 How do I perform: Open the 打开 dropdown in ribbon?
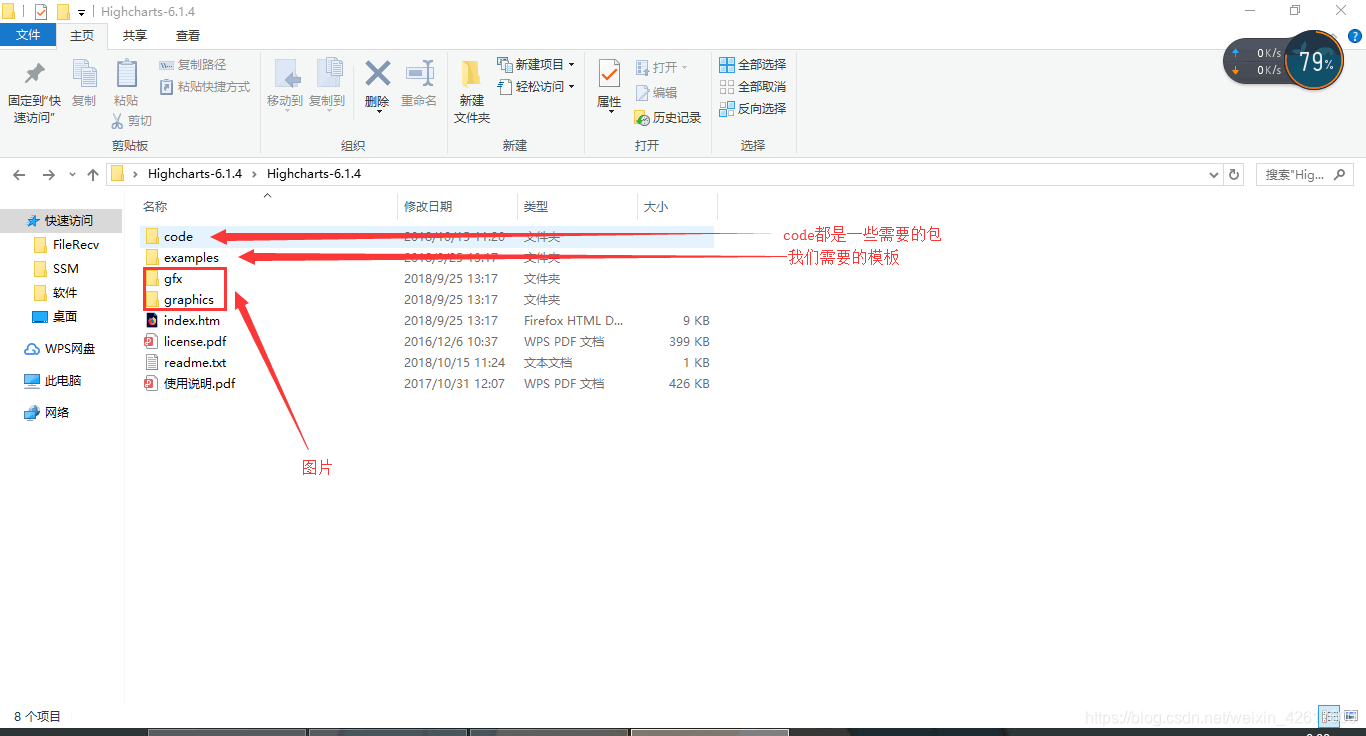pos(661,67)
